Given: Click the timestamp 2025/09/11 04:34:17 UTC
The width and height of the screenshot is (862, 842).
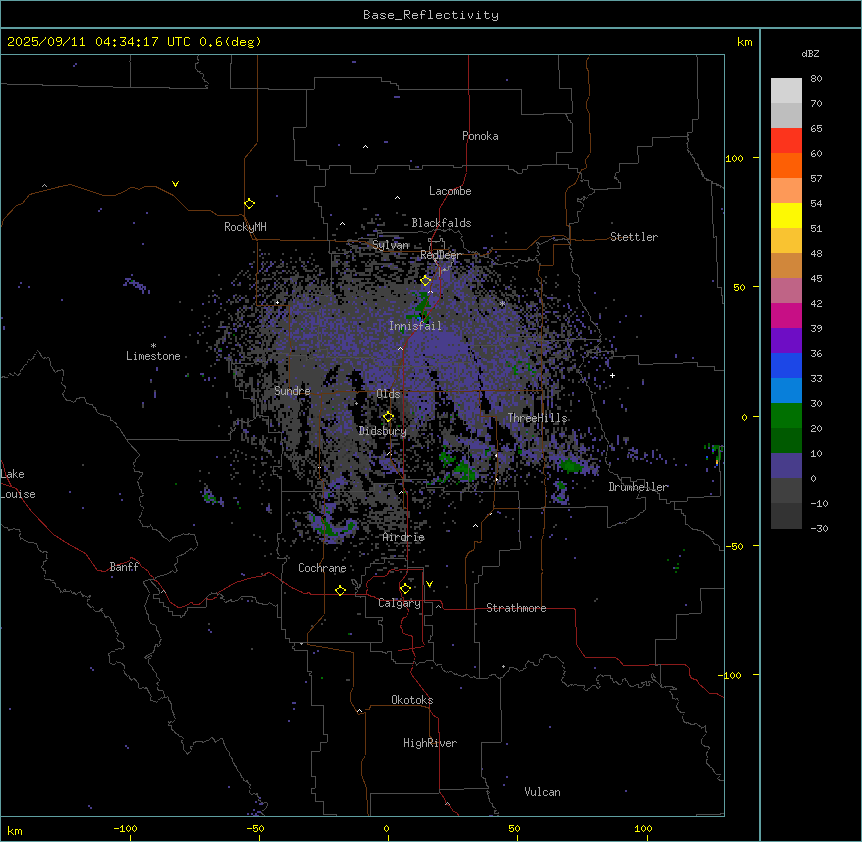Looking at the screenshot, I should [99, 42].
